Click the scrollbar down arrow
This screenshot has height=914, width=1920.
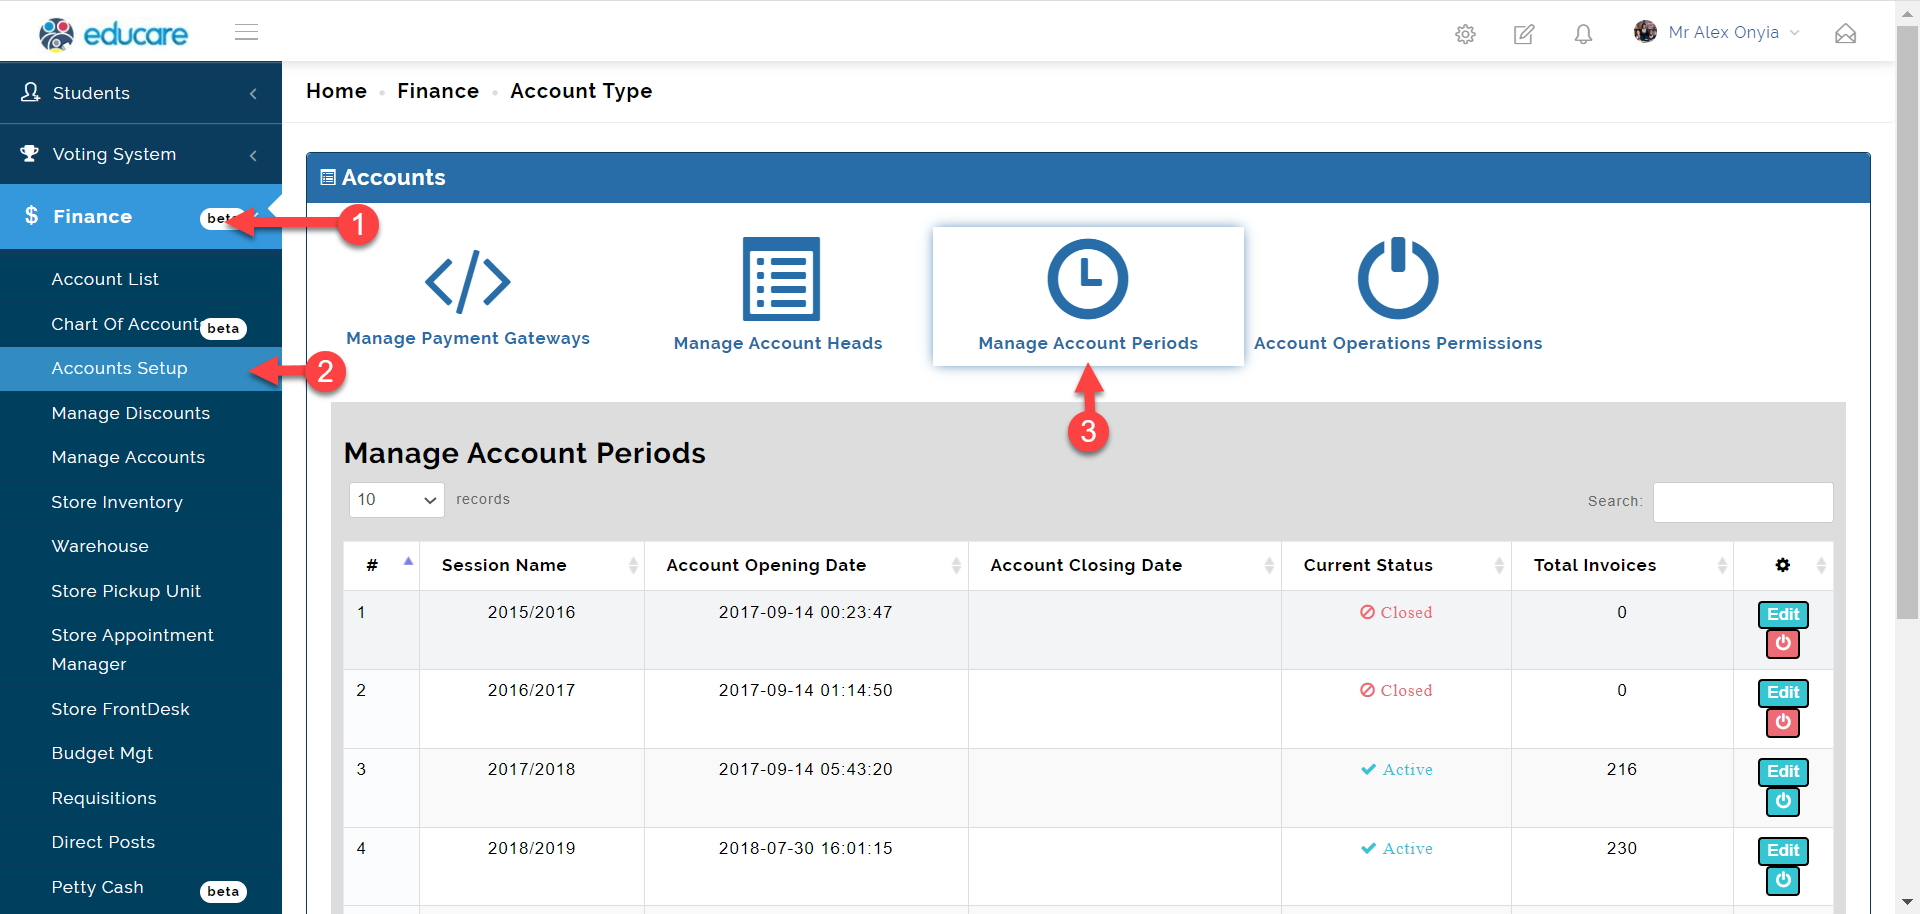tap(1907, 903)
